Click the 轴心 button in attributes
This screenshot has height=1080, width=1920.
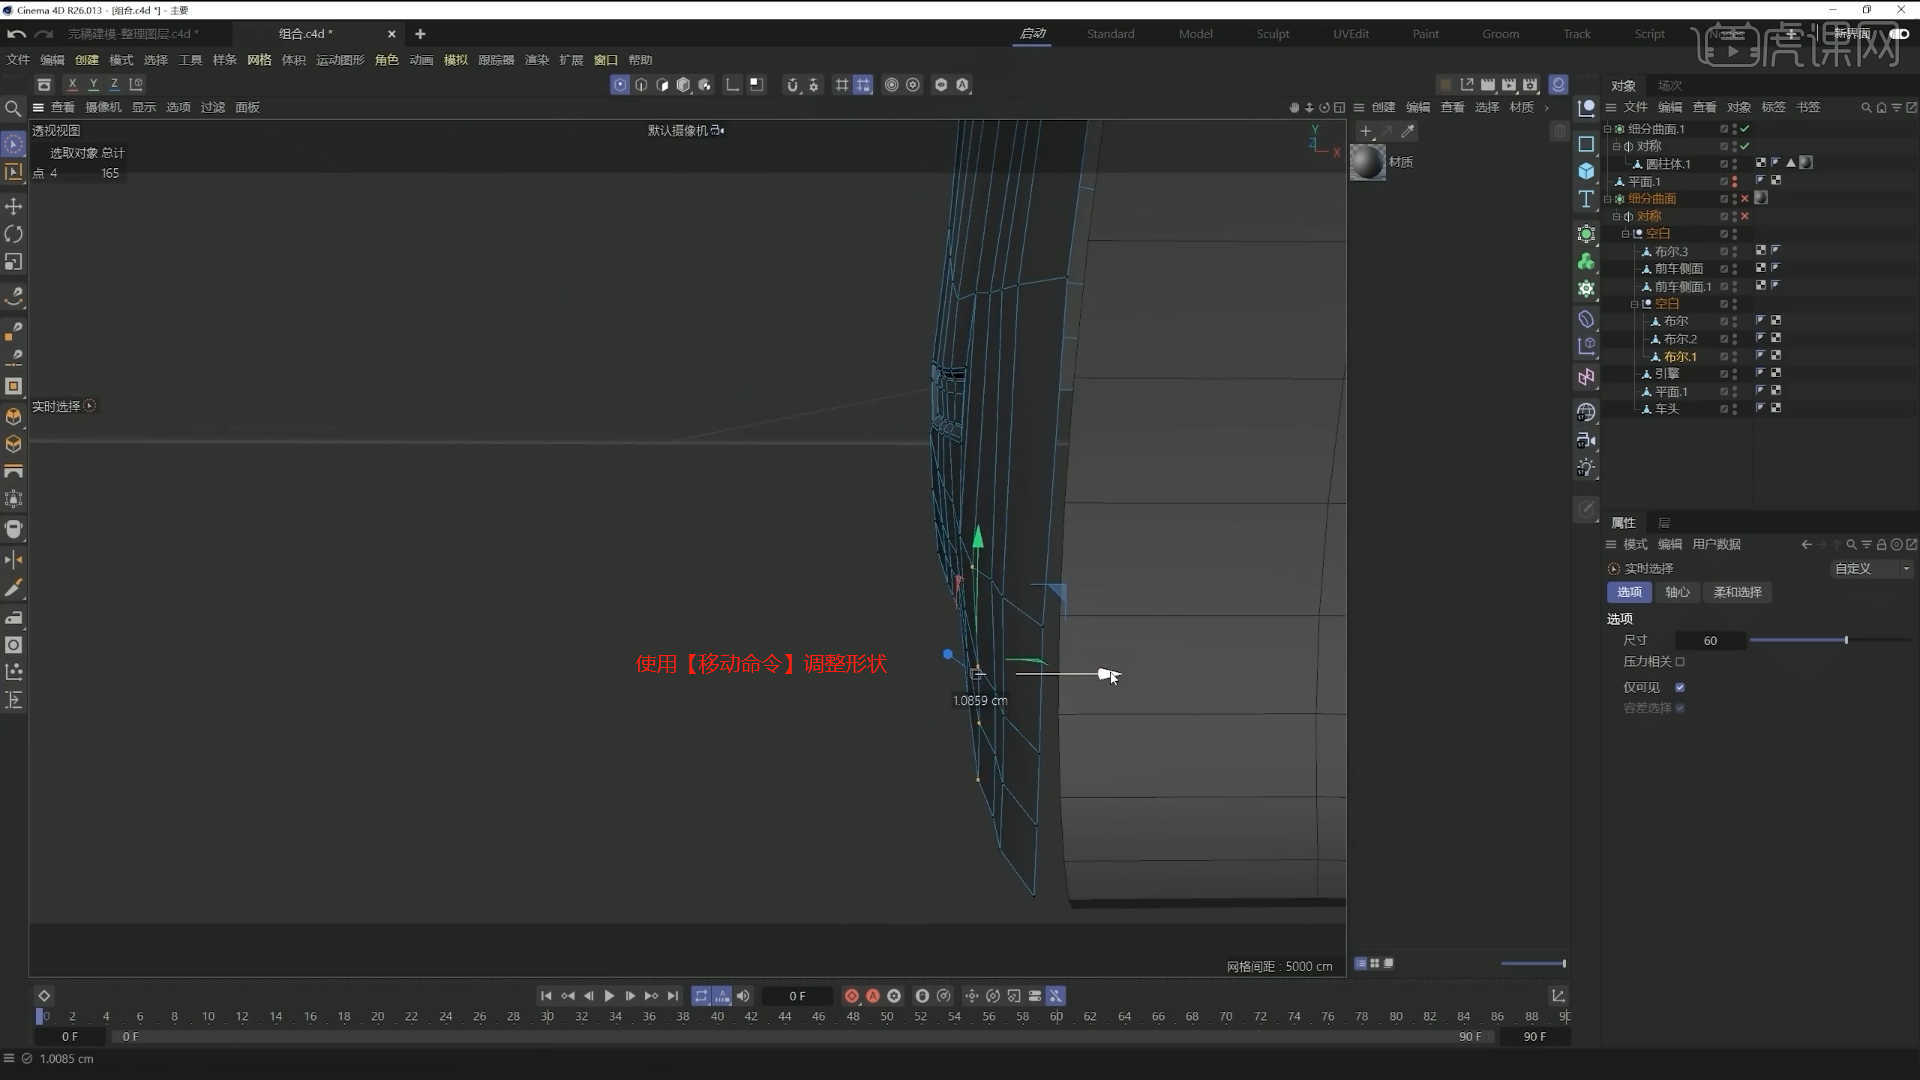(1677, 593)
